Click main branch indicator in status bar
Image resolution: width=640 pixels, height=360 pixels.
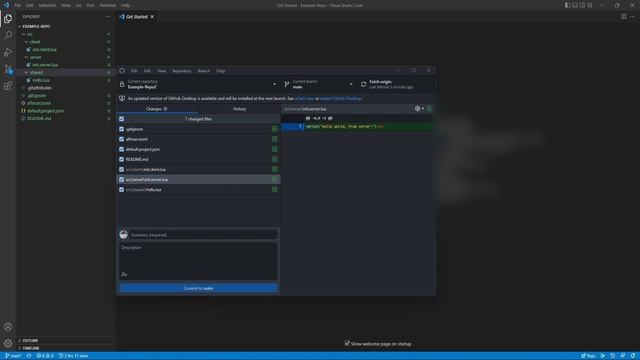click(x=13, y=356)
